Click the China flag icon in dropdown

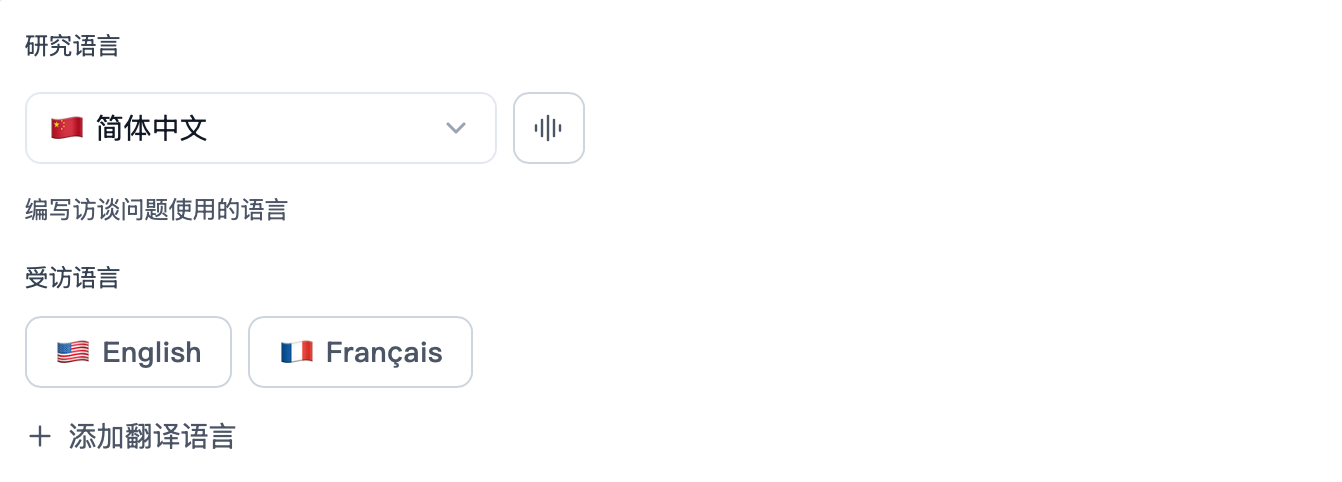(67, 128)
